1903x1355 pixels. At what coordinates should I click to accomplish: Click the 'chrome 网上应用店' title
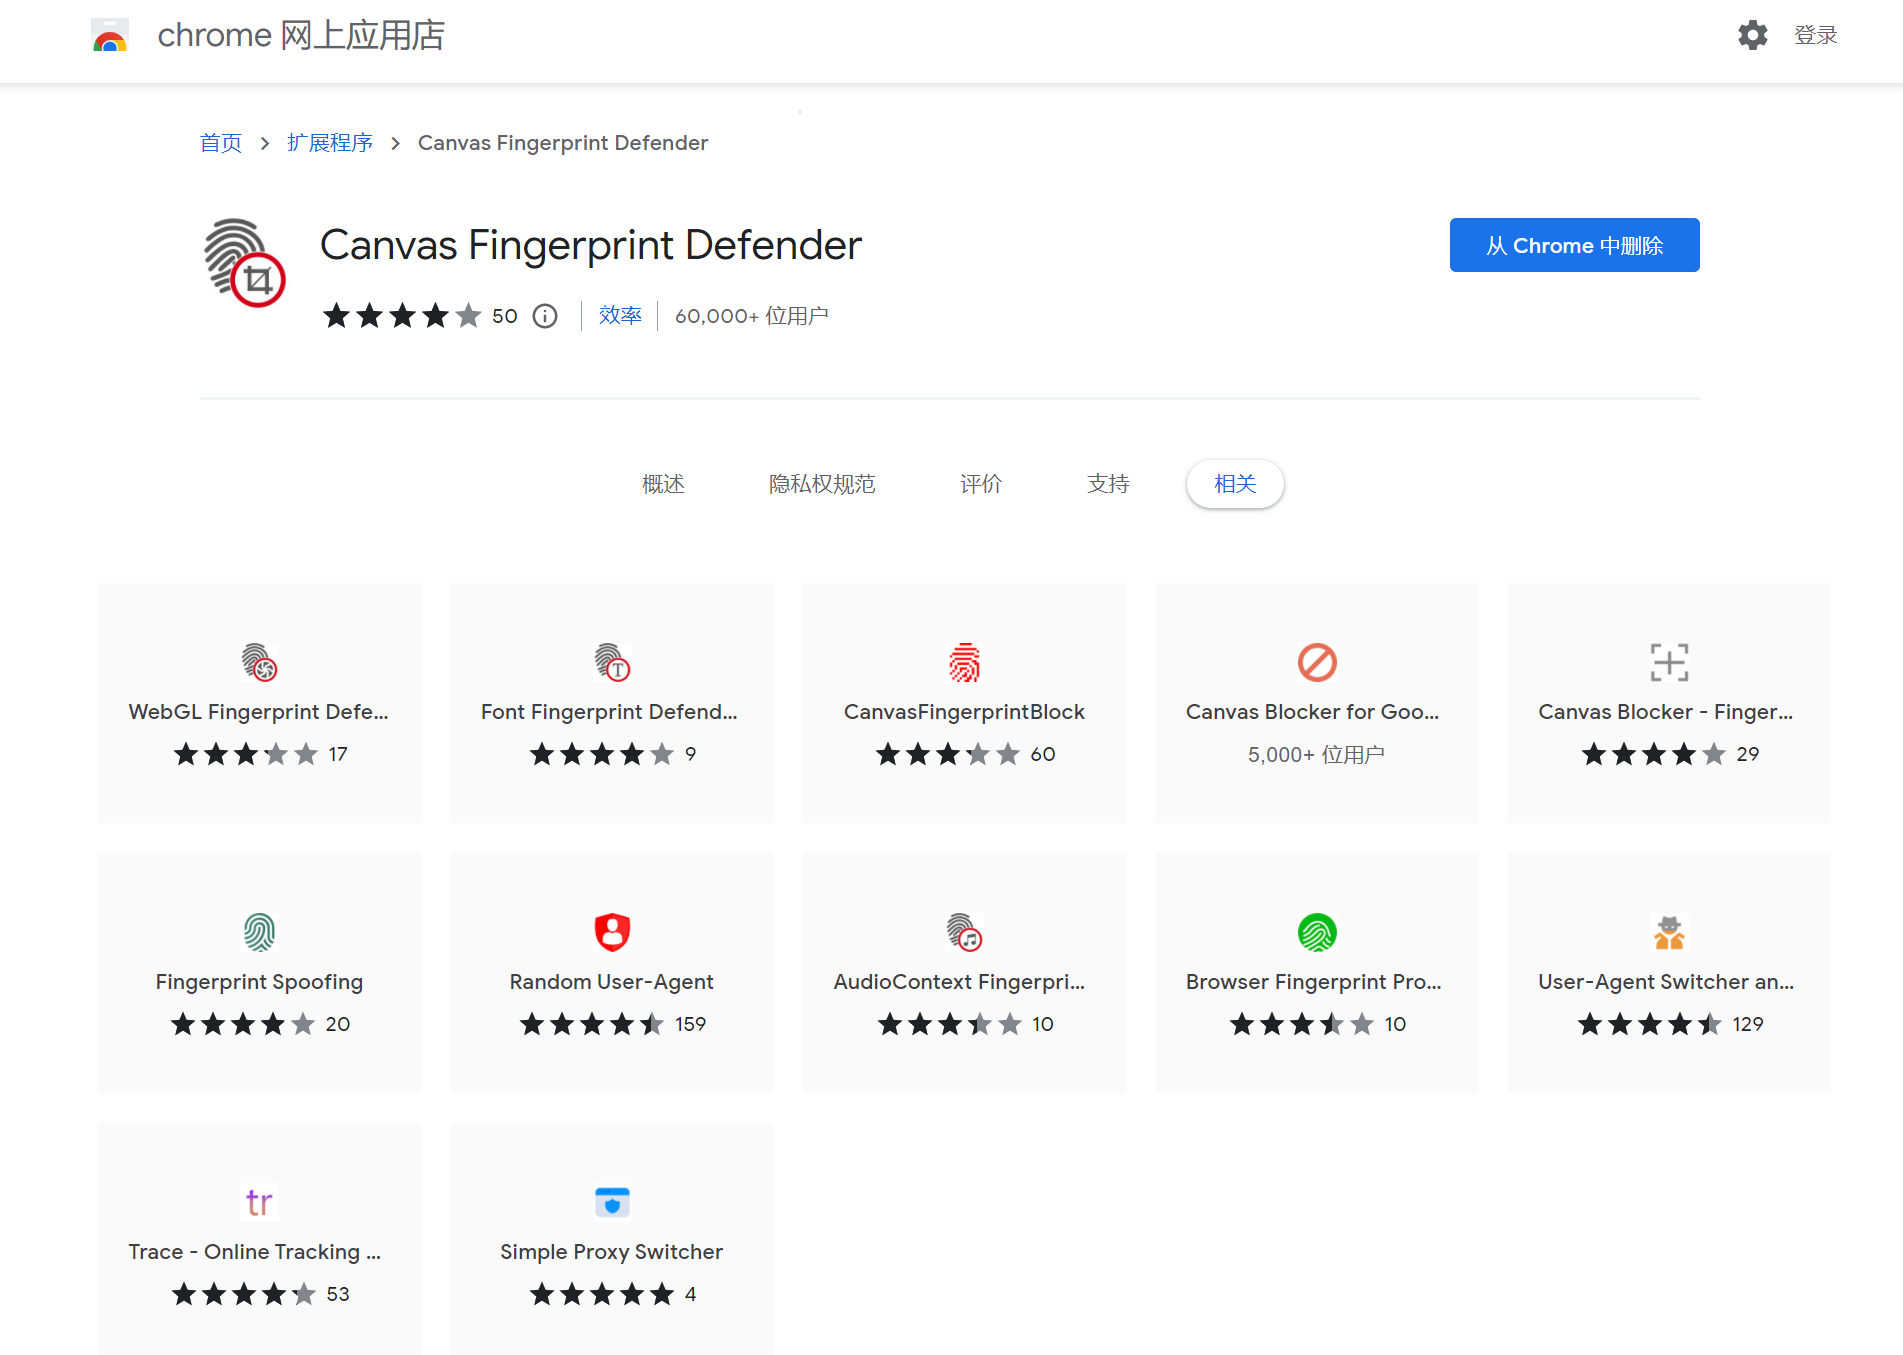(301, 35)
